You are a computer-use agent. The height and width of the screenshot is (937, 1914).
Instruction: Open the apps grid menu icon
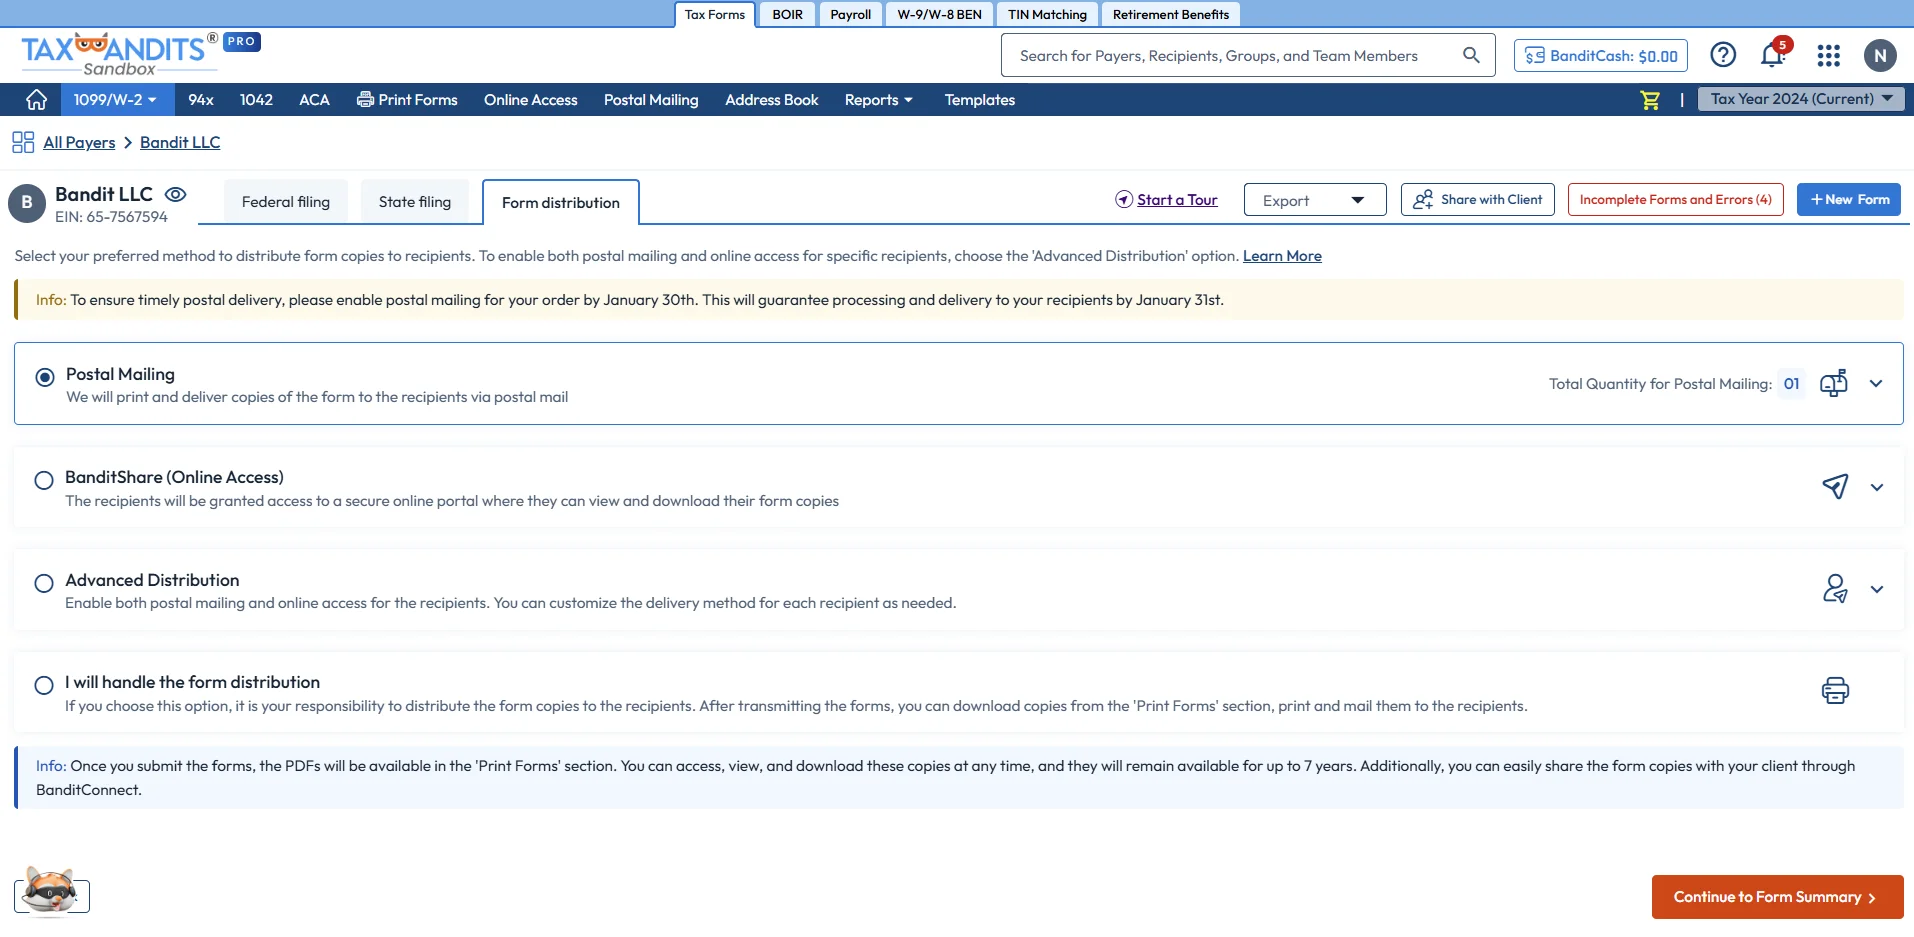(1828, 55)
